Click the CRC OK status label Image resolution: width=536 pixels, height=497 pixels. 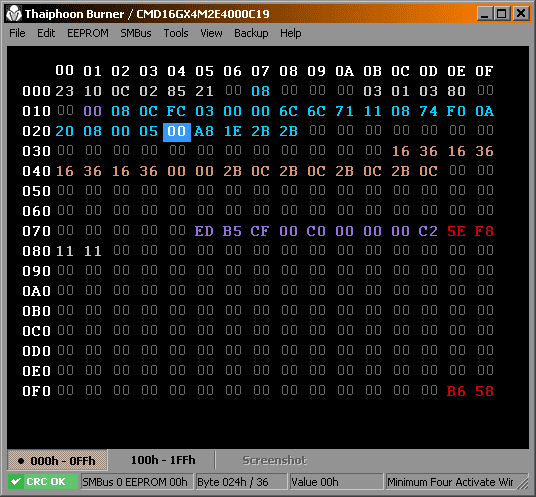[x=45, y=482]
